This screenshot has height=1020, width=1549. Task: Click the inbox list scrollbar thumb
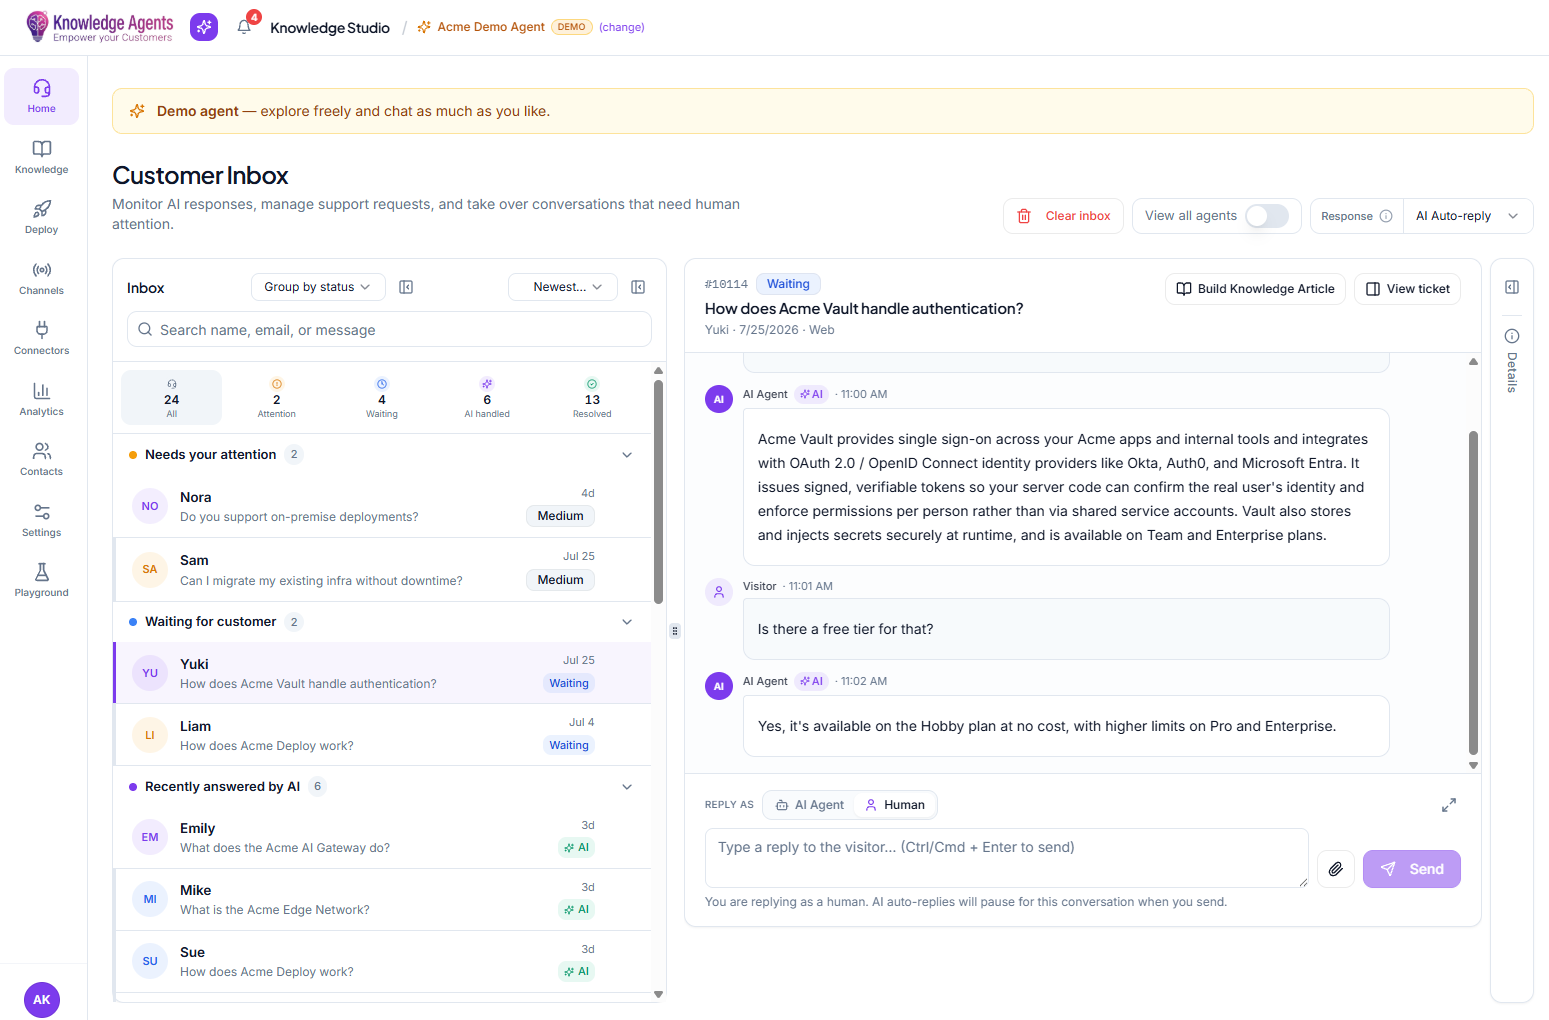coord(658,491)
